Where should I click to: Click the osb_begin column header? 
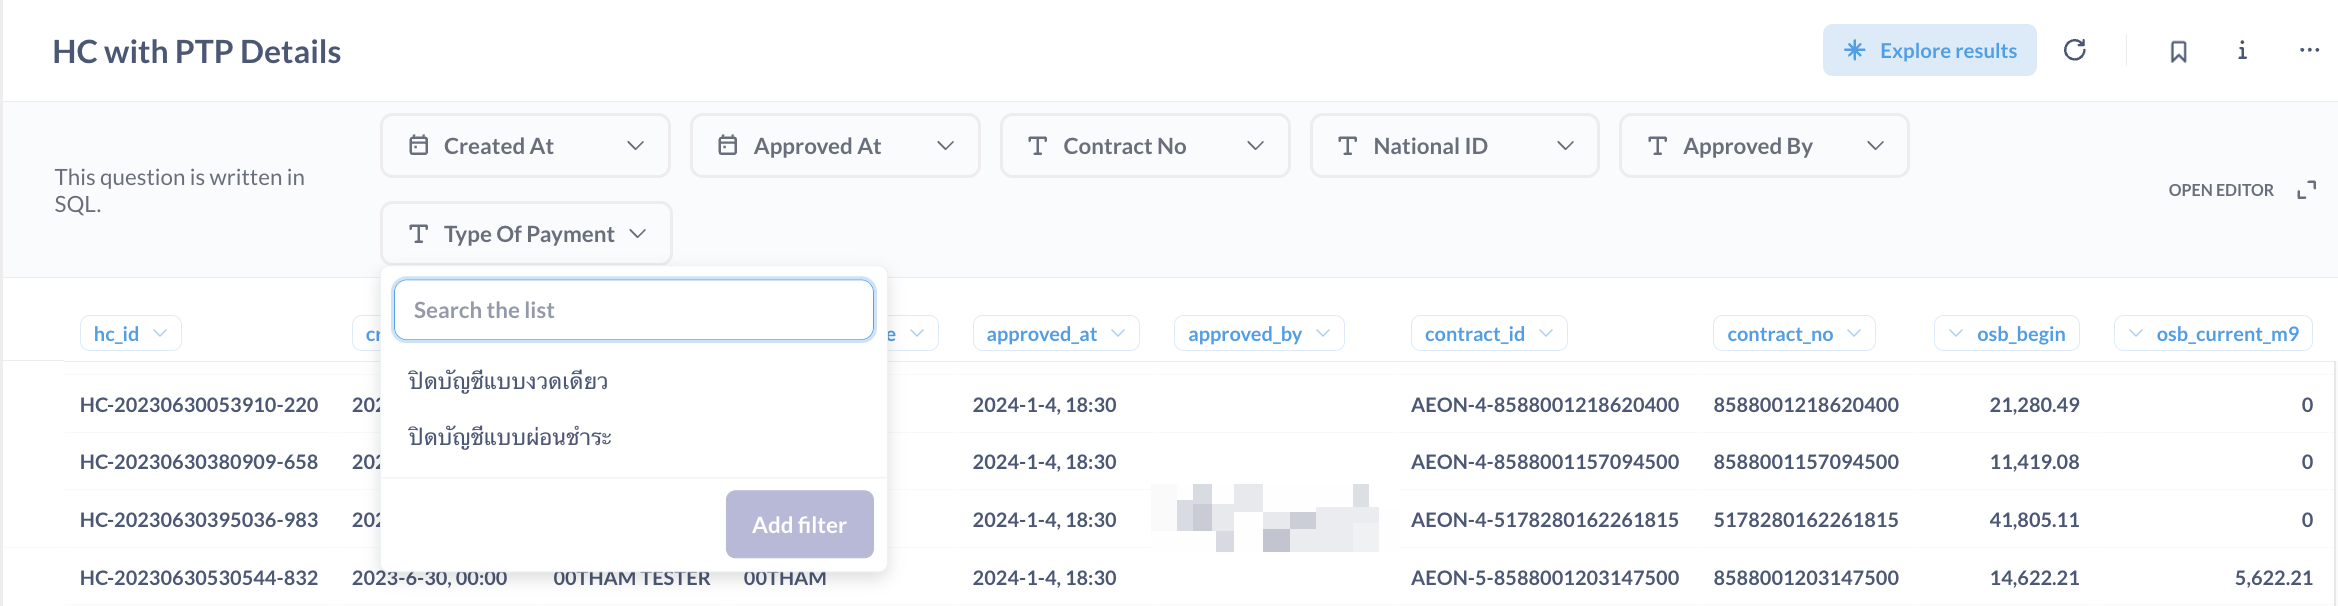coord(2007,334)
